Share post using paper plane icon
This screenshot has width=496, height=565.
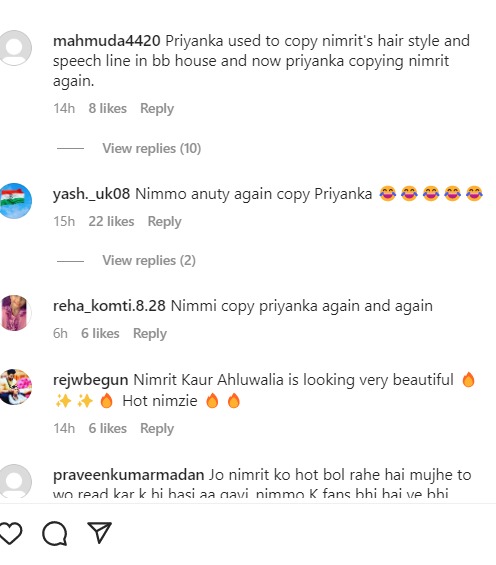coord(99,532)
